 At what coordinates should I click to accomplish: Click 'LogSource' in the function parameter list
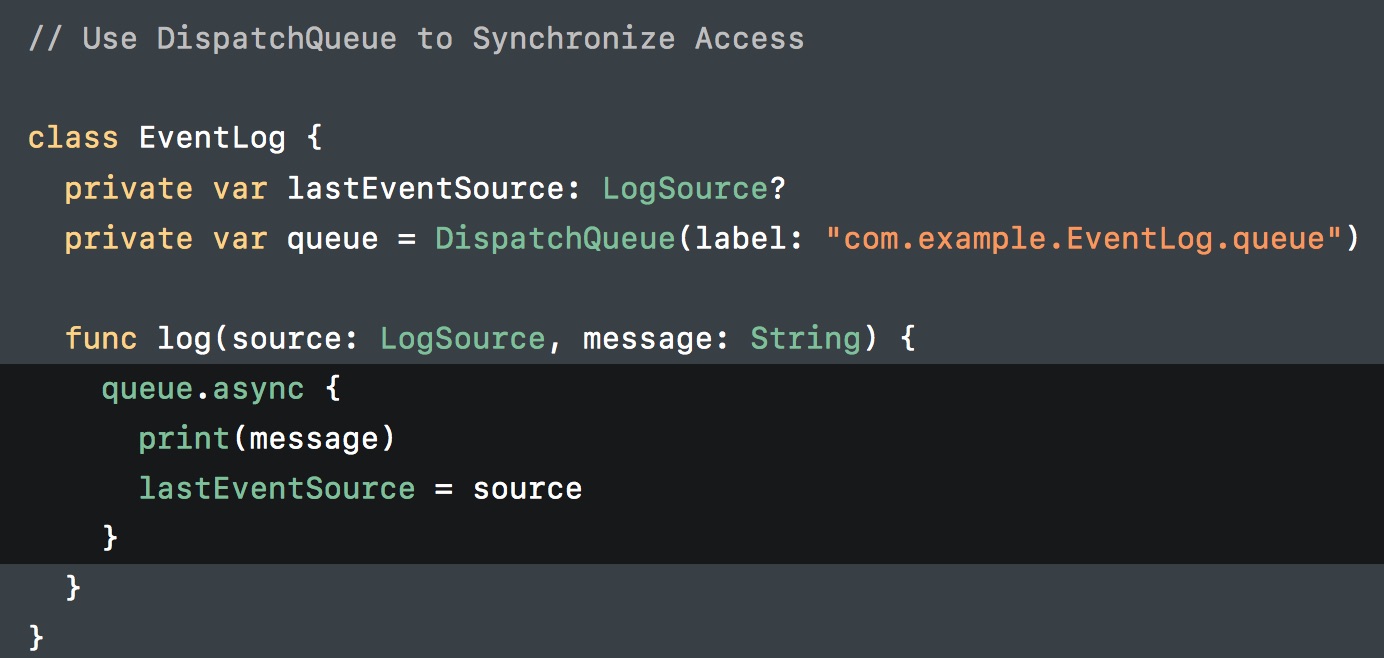pos(462,339)
